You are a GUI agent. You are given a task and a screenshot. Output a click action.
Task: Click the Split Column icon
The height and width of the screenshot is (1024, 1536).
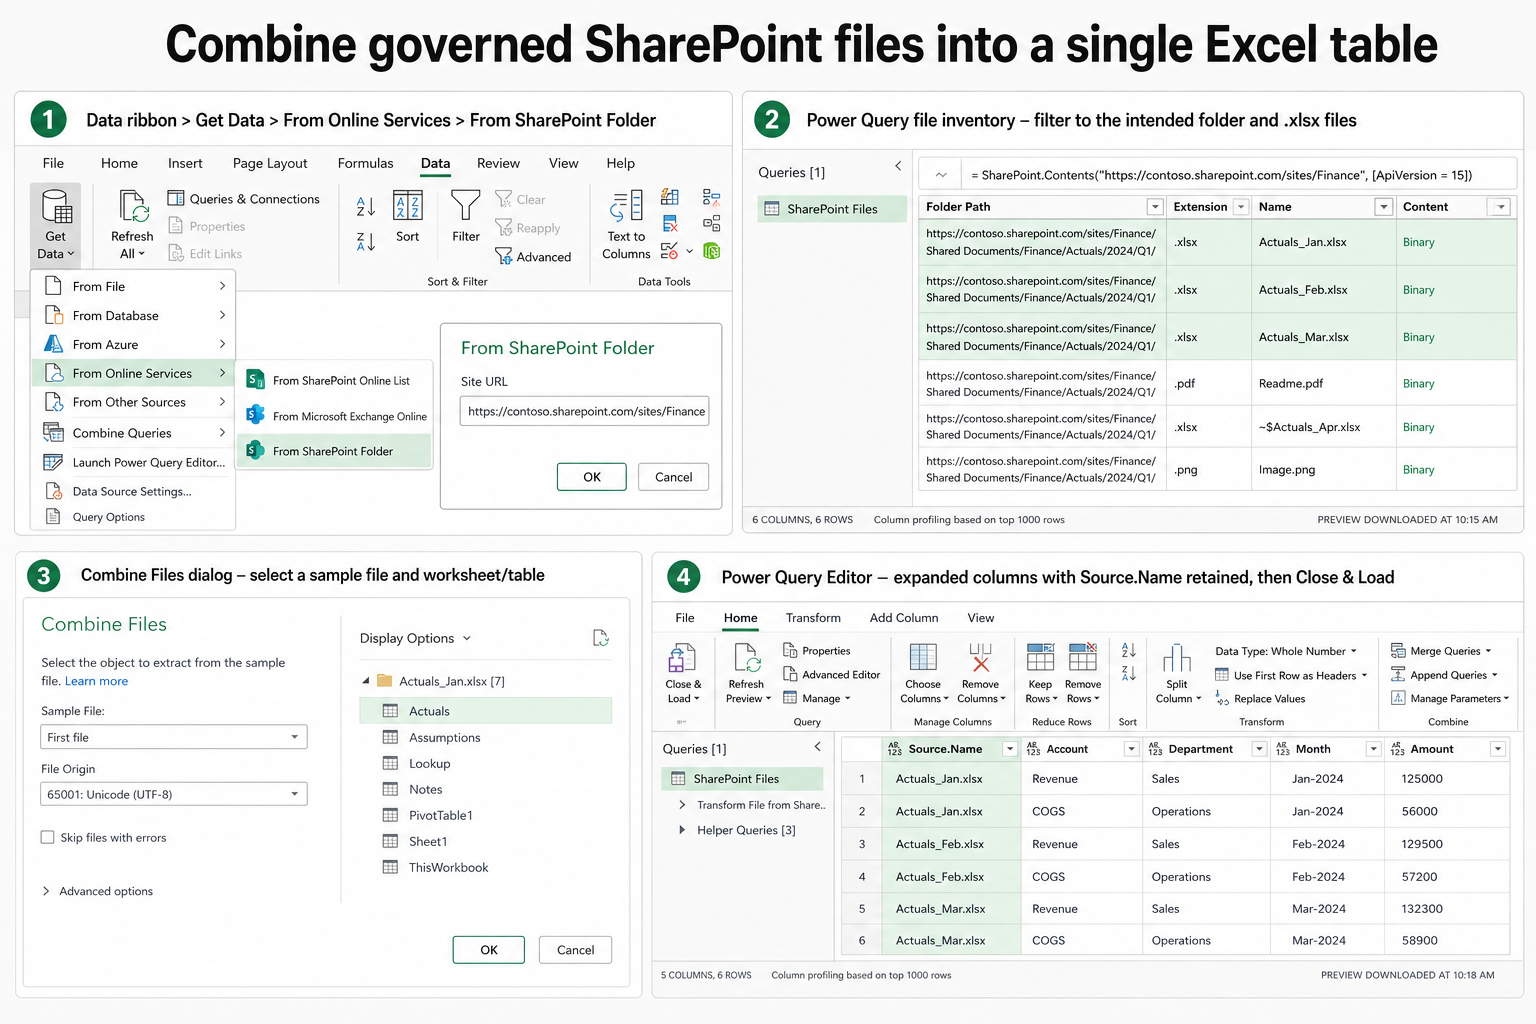coord(1177,658)
